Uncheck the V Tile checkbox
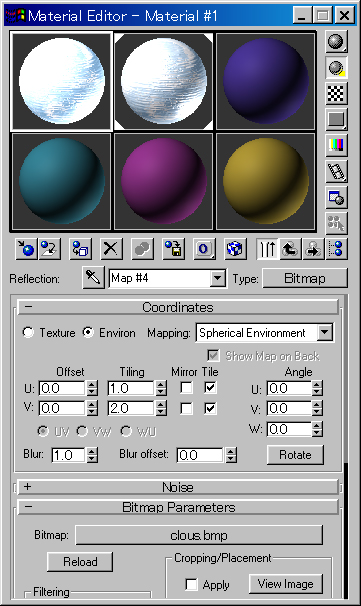The image size is (361, 606). click(x=210, y=408)
